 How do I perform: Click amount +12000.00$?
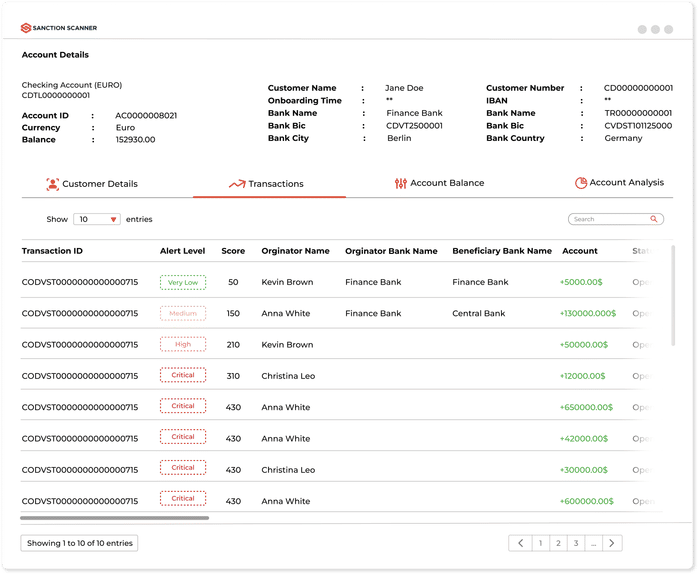coord(582,376)
